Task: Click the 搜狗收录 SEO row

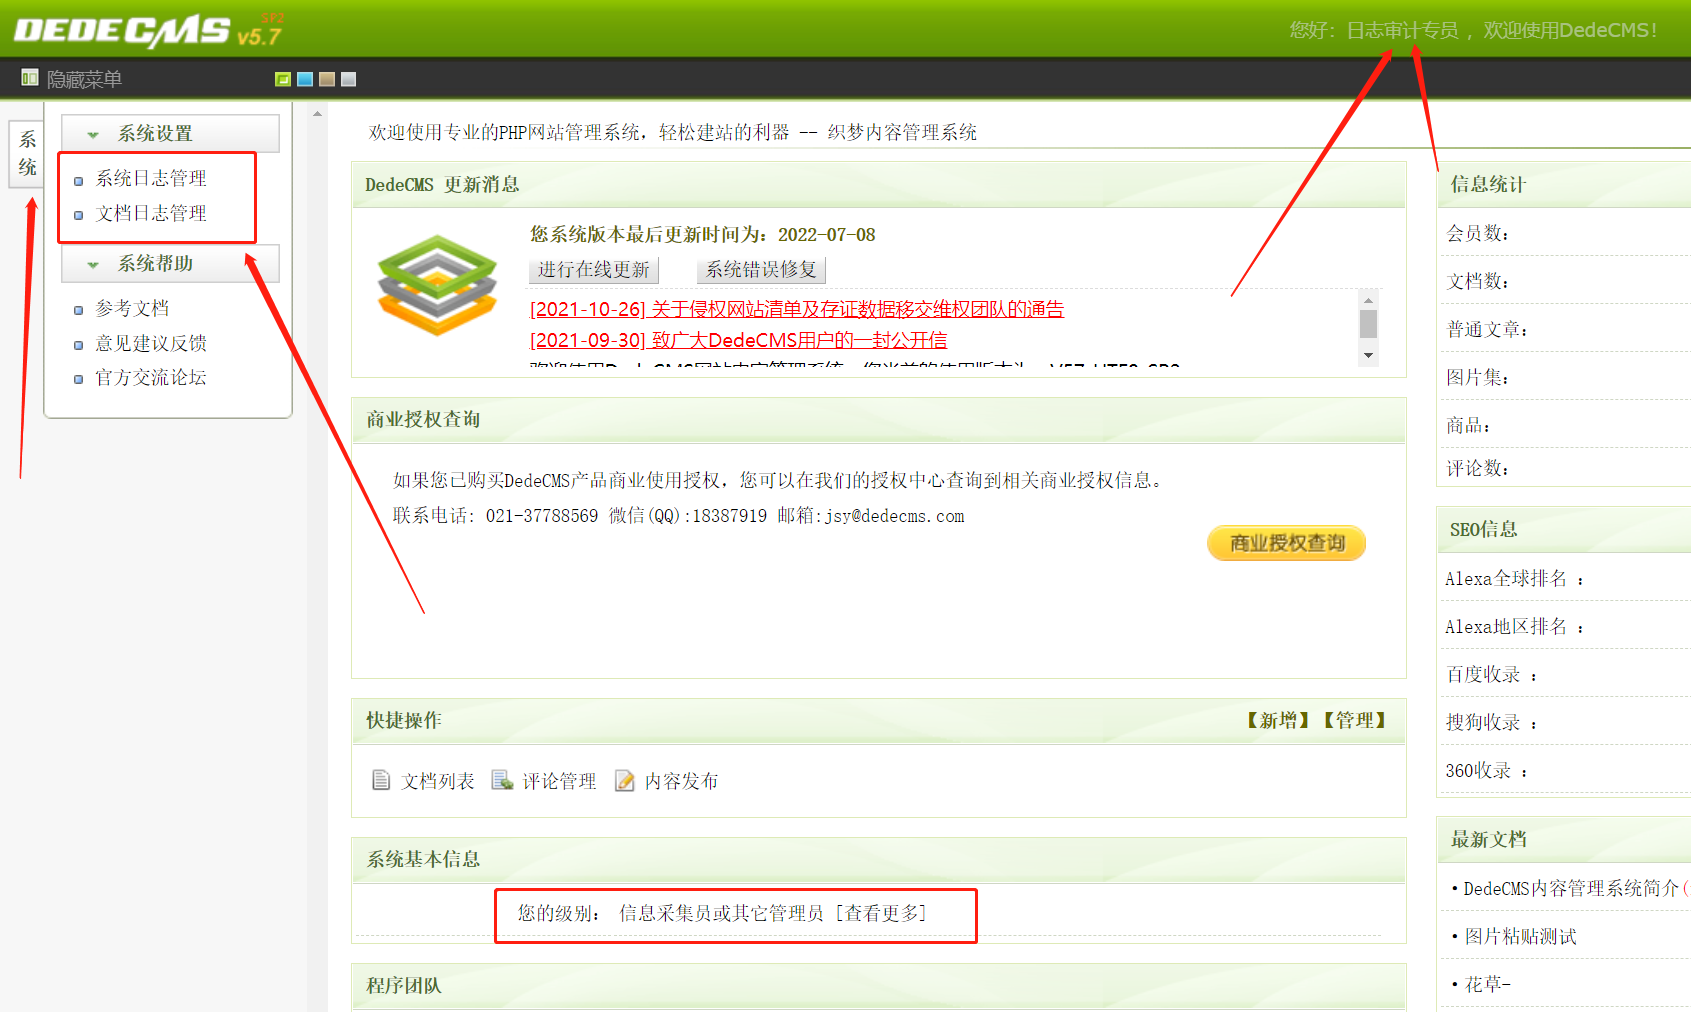Action: (1565, 722)
